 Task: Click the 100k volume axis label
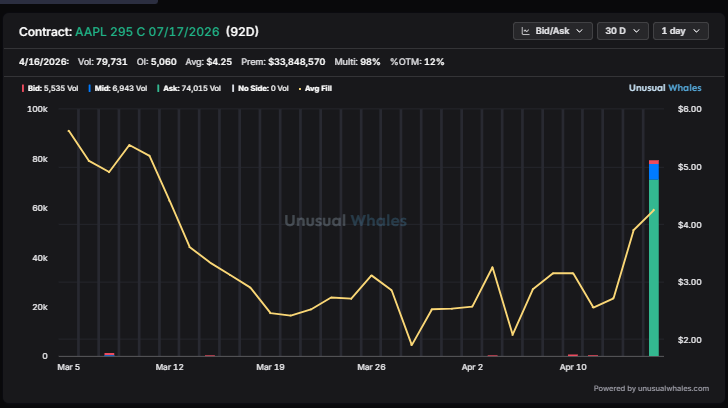click(38, 109)
